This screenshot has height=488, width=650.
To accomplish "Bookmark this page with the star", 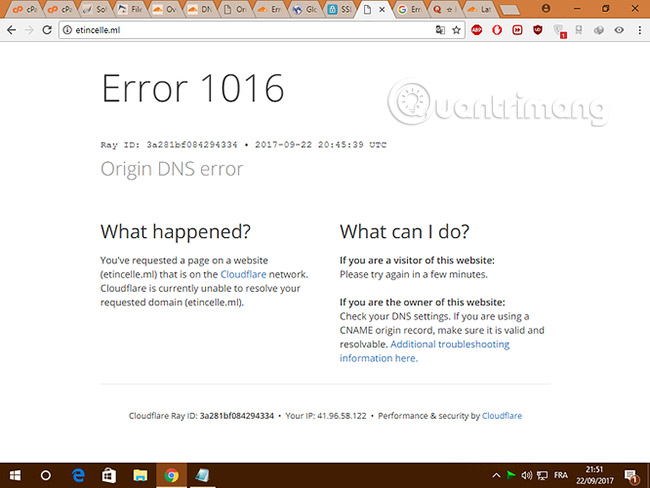I will (456, 30).
